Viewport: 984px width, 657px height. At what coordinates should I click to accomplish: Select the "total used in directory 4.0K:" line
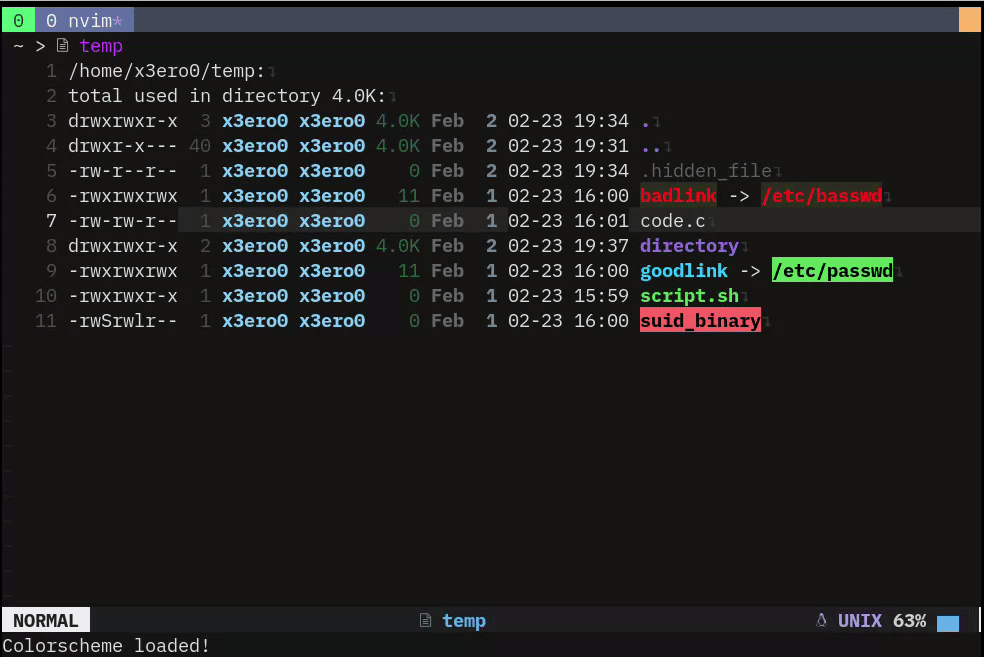227,96
